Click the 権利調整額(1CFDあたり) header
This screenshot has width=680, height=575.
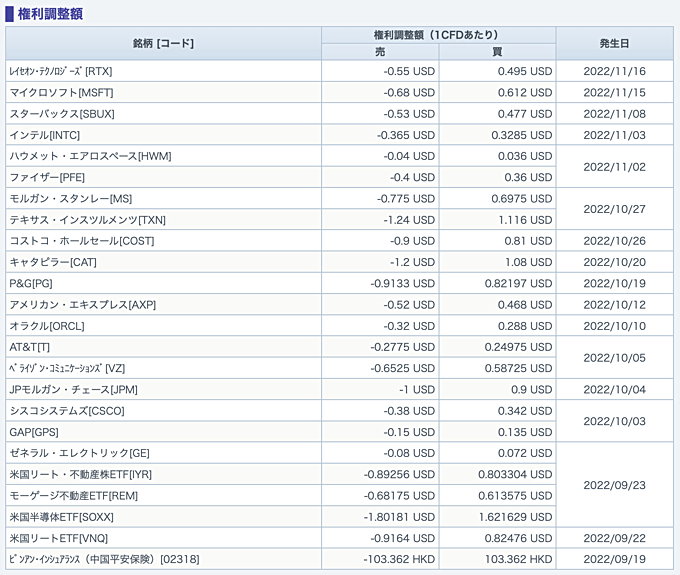[438, 35]
